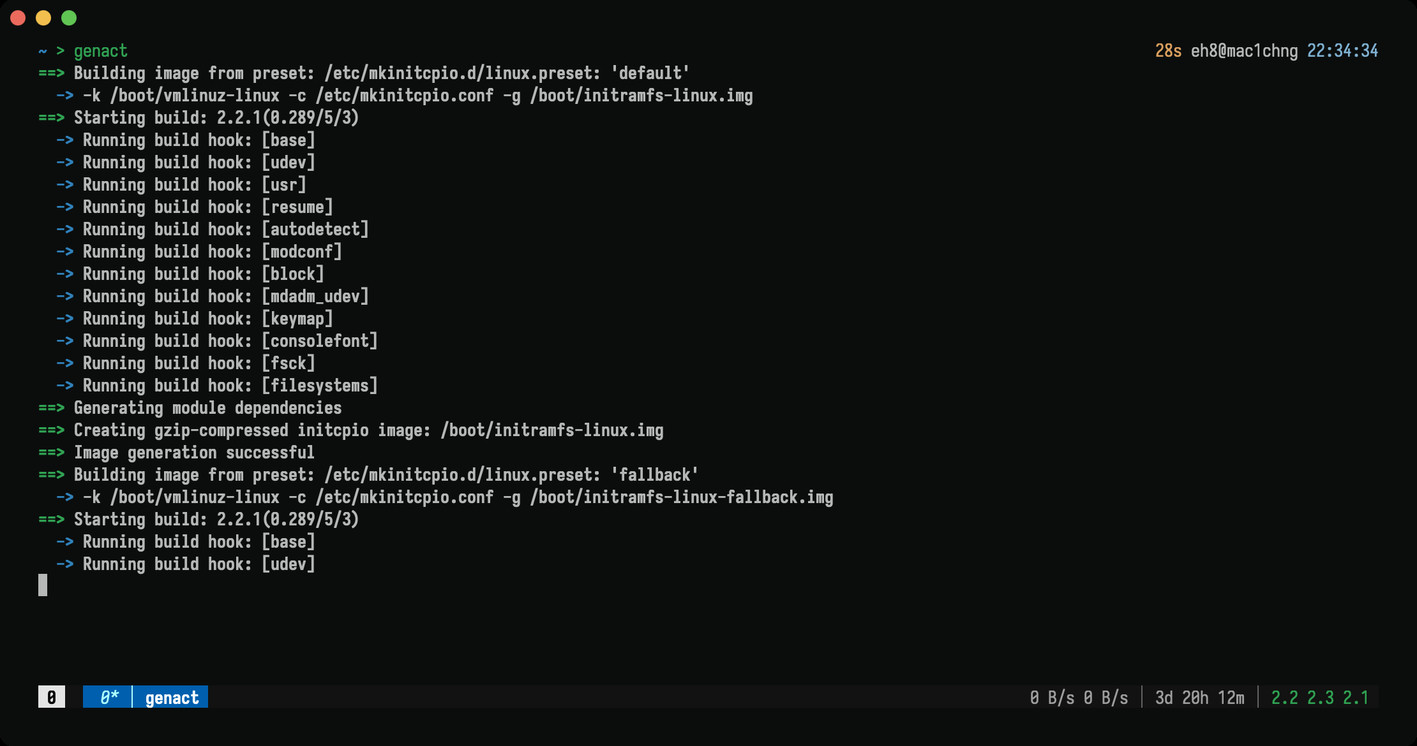
Task: Click the genact command text in prompt
Action: [101, 51]
